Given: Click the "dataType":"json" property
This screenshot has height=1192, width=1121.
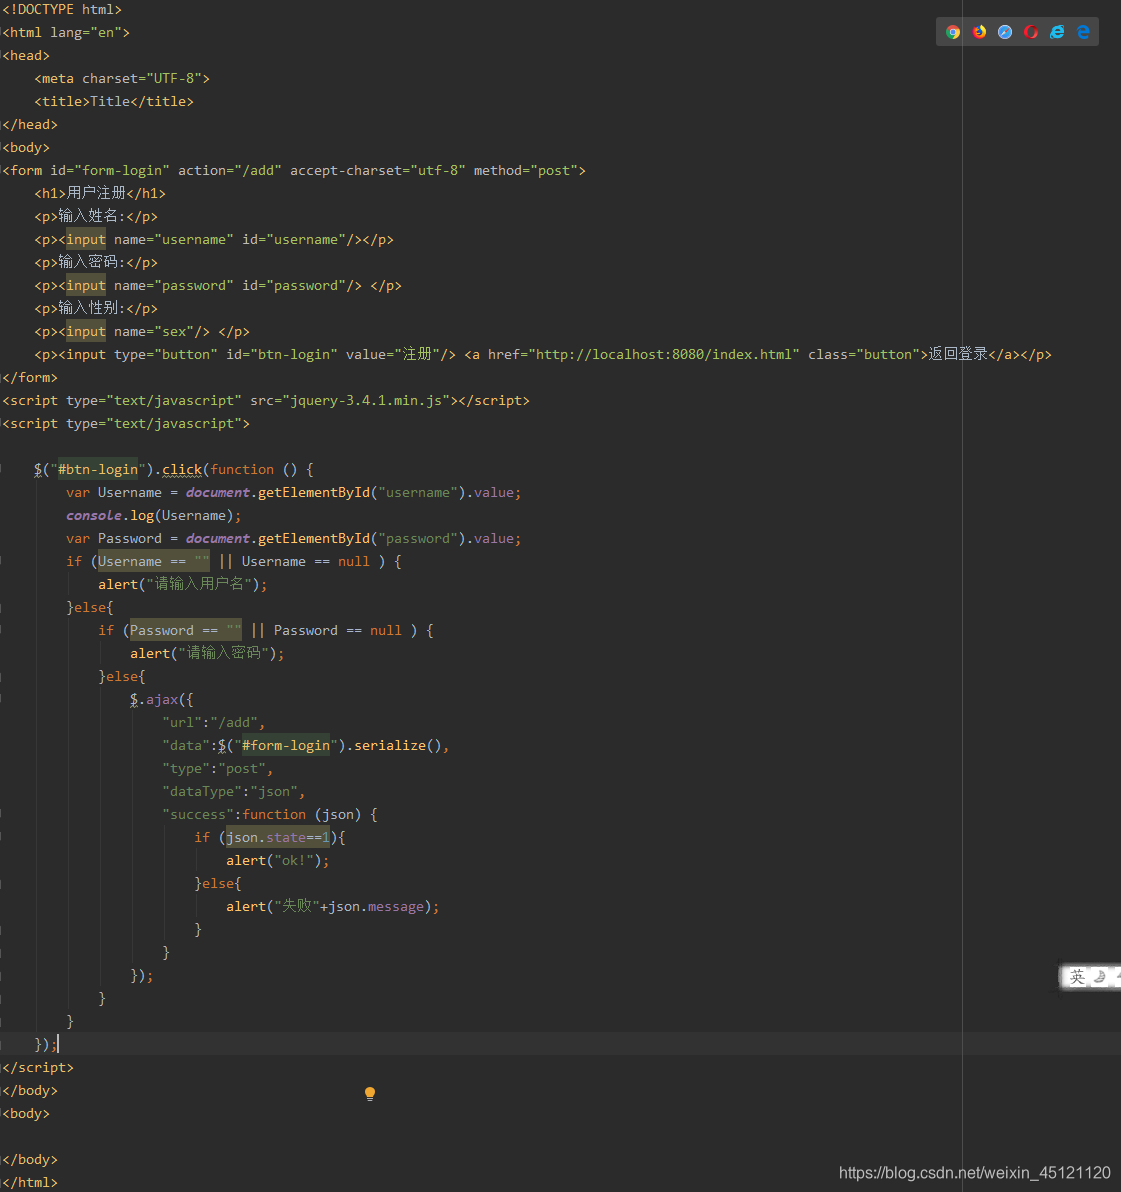Looking at the screenshot, I should pyautogui.click(x=233, y=791).
